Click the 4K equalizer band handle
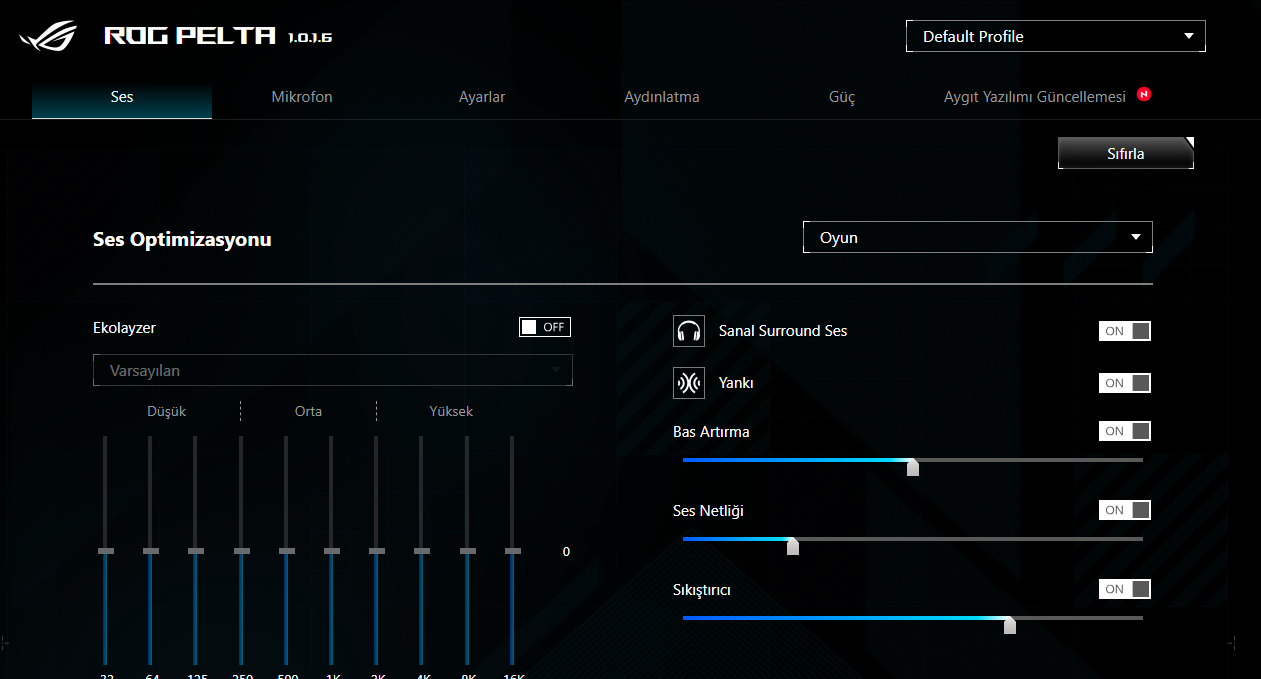This screenshot has height=679, width=1261. click(422, 551)
